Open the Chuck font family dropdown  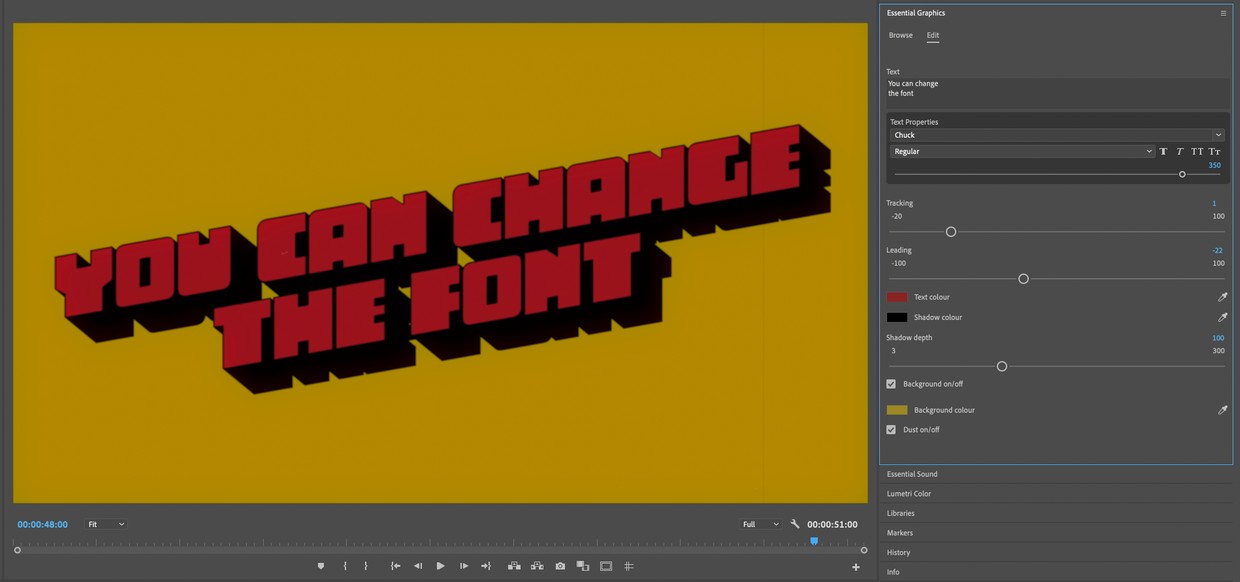1056,135
